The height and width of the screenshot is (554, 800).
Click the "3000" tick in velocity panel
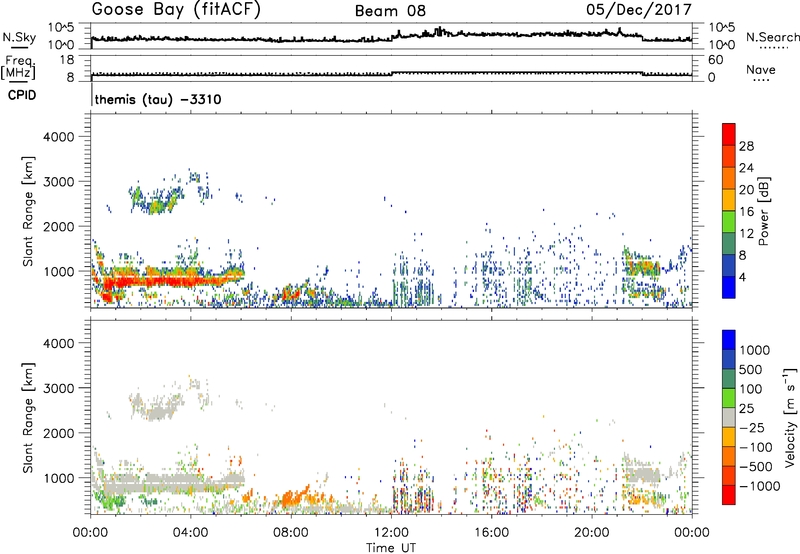click(x=58, y=388)
